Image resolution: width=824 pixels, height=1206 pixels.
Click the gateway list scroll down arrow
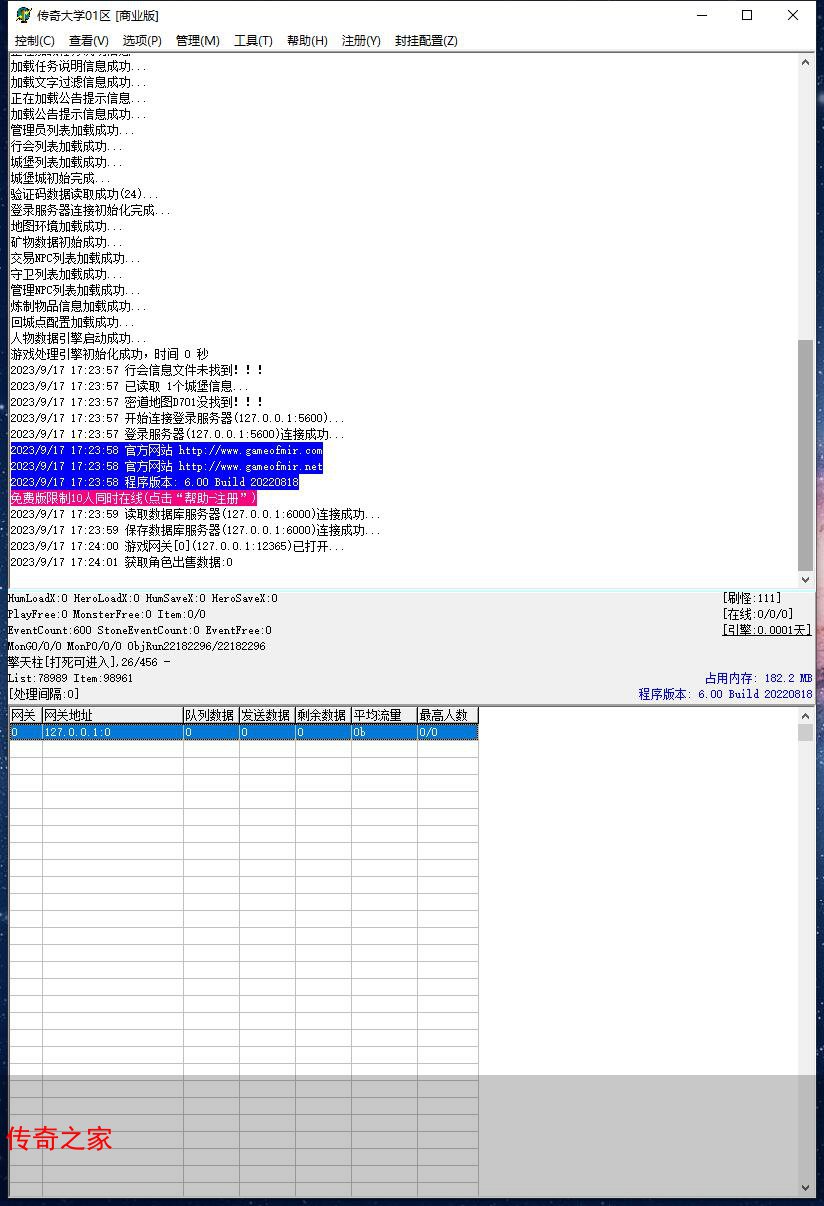click(806, 1187)
